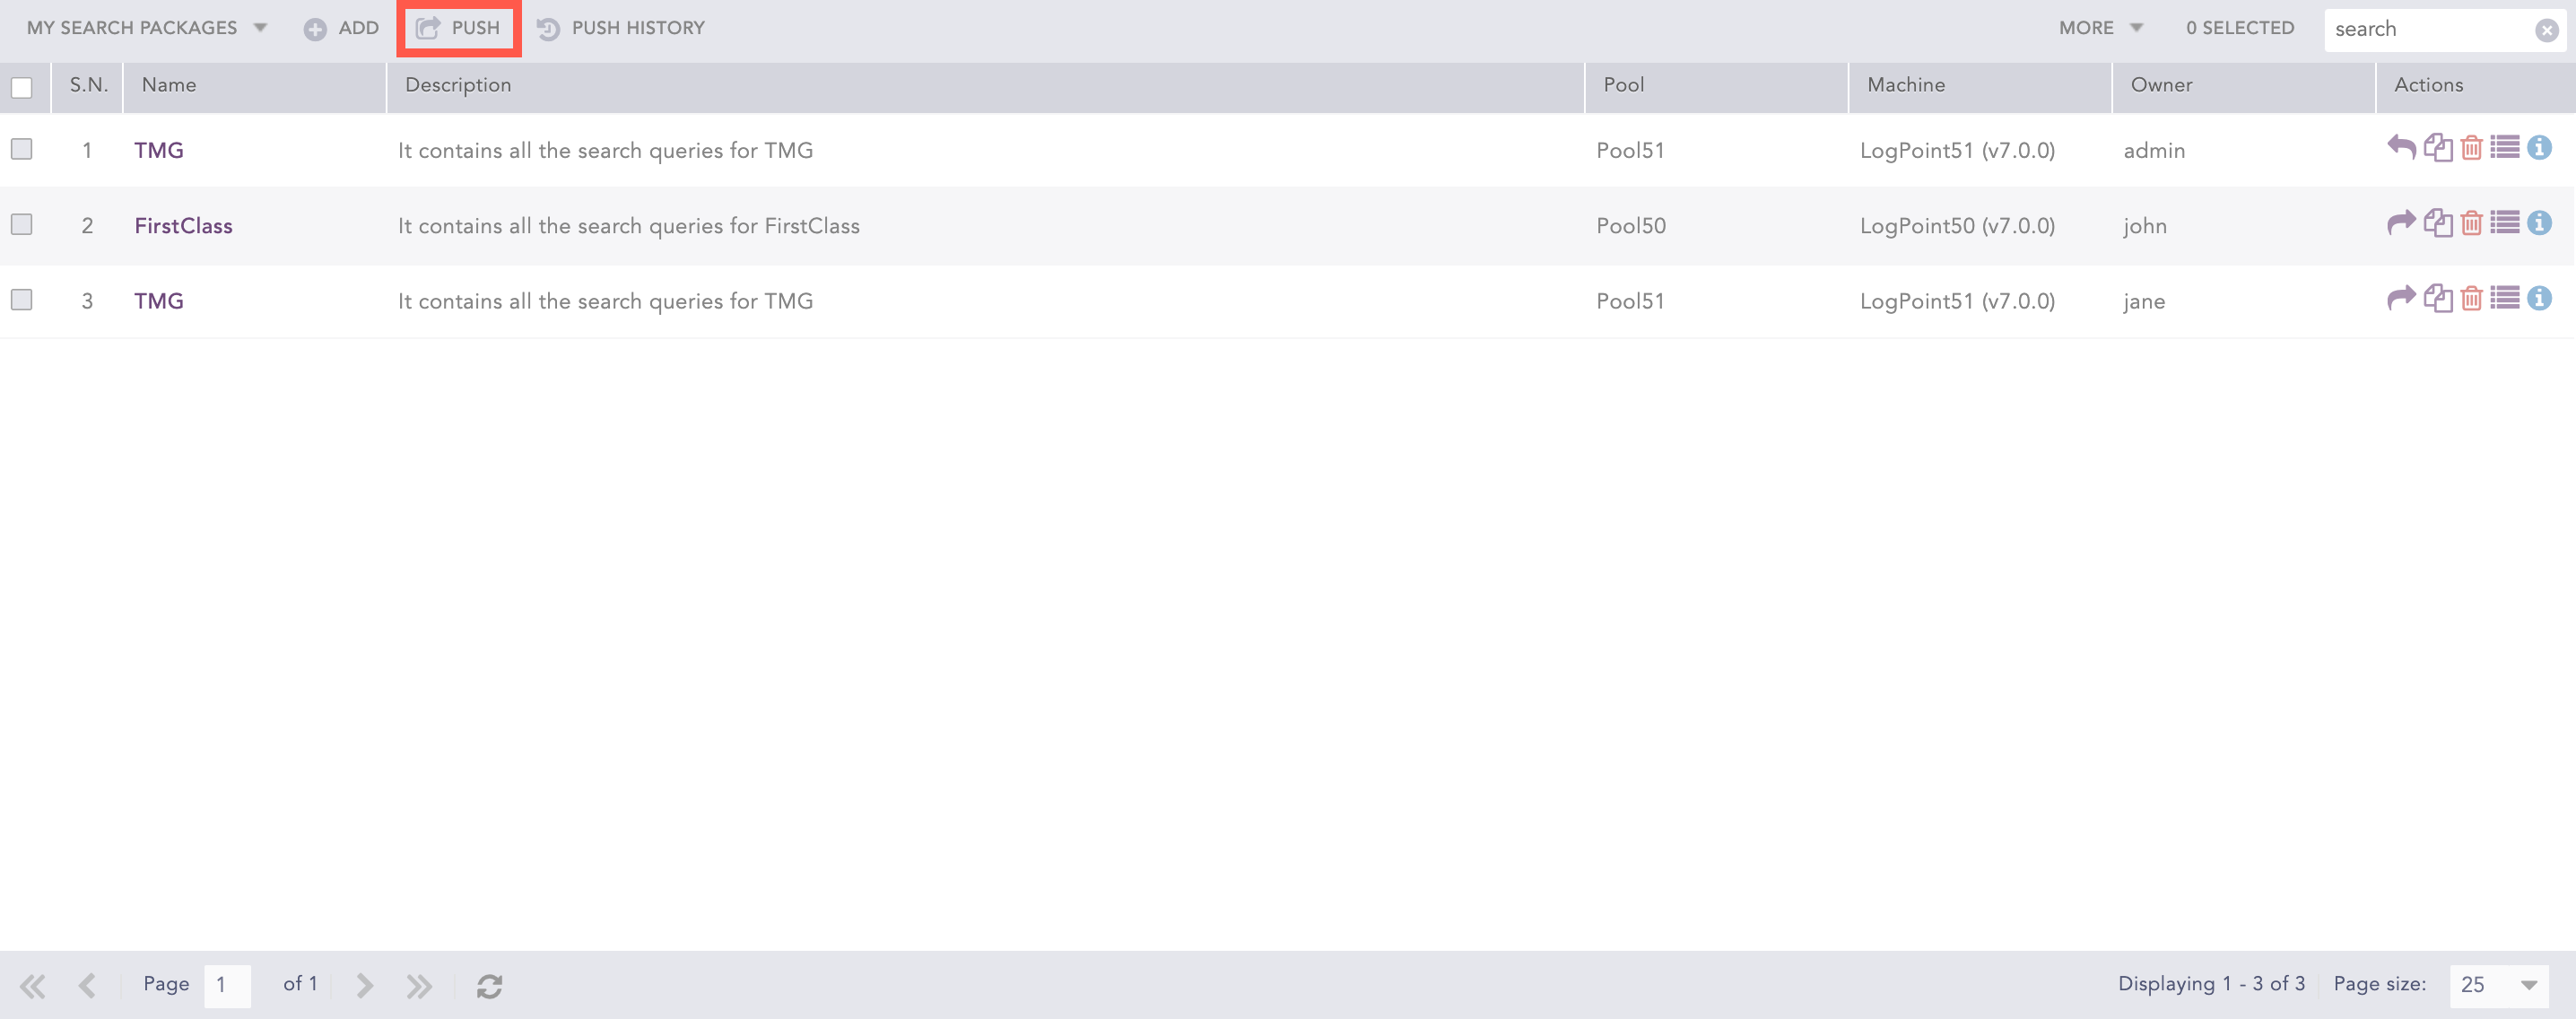Click the clone icon in jane's TMG row
This screenshot has height=1019, width=2576.
pyautogui.click(x=2438, y=299)
